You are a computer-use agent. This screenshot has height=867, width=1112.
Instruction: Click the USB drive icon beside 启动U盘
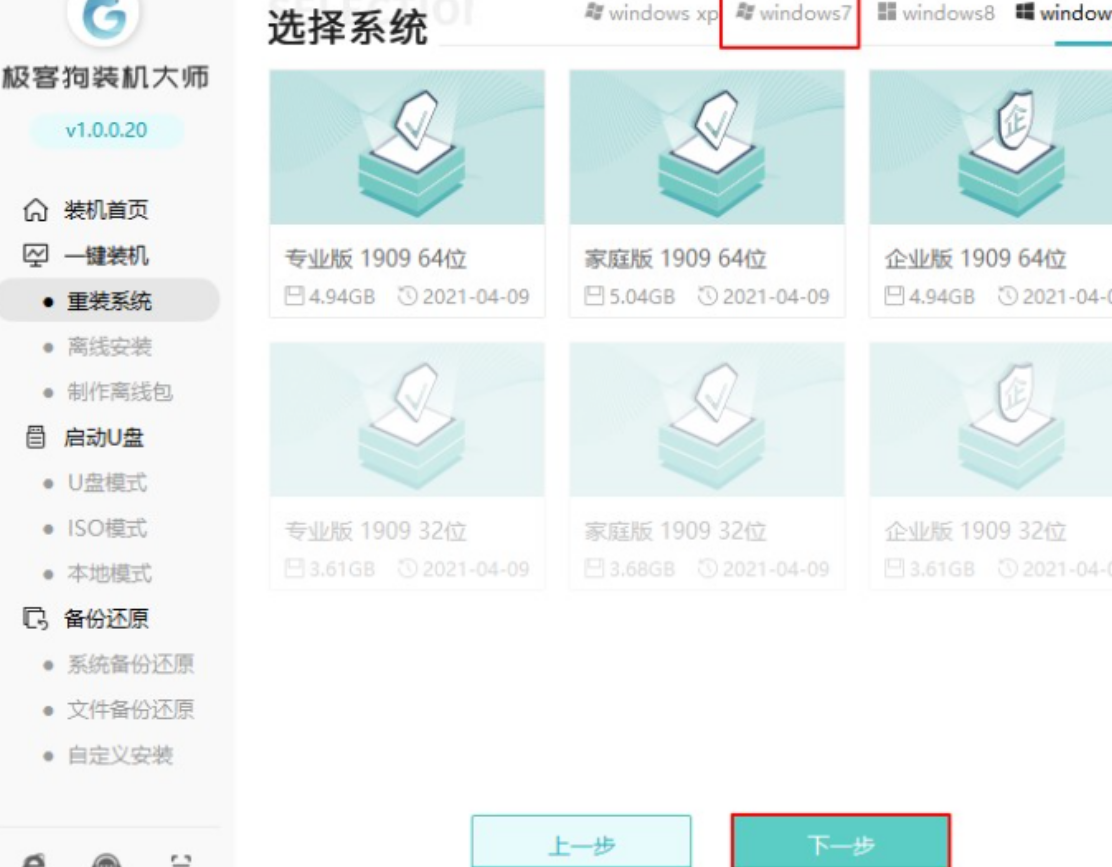point(35,437)
